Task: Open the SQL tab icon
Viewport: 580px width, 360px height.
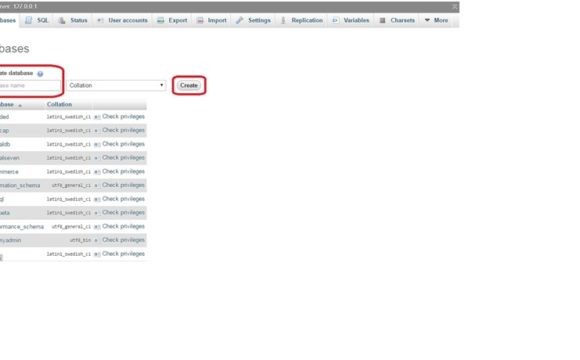Action: pos(28,20)
